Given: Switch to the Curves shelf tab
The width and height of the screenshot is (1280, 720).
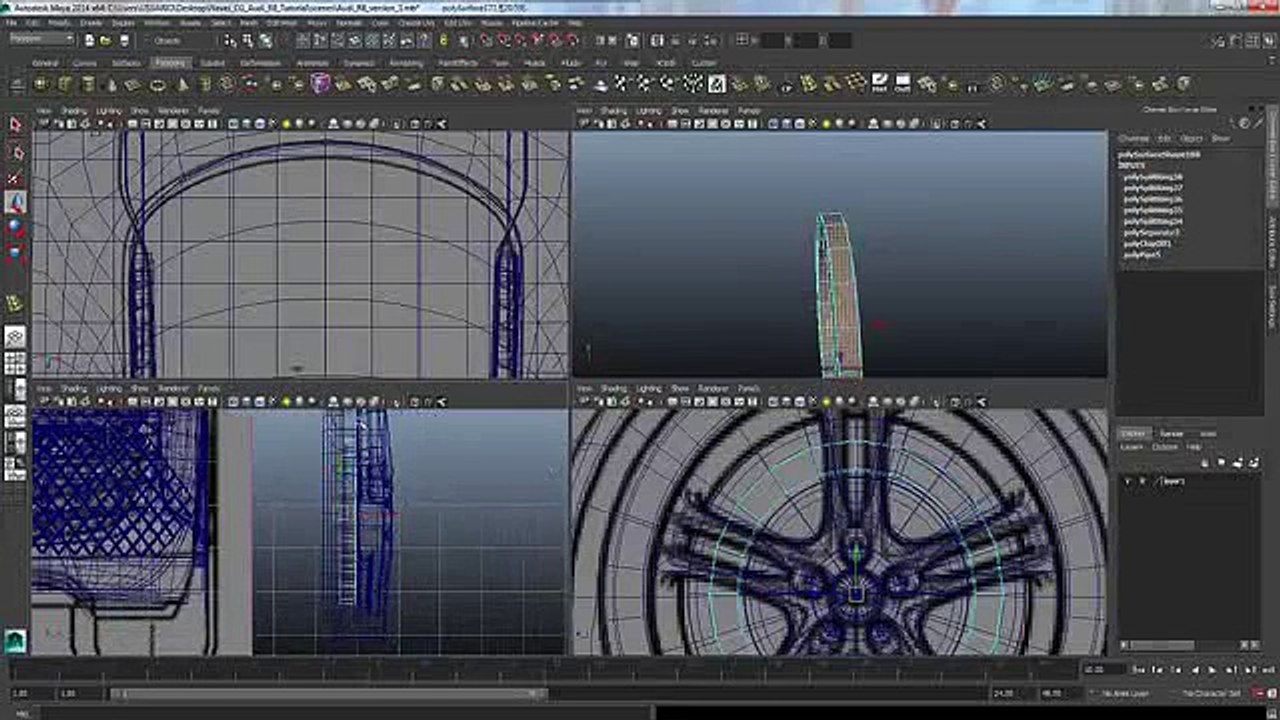Looking at the screenshot, I should [85, 62].
